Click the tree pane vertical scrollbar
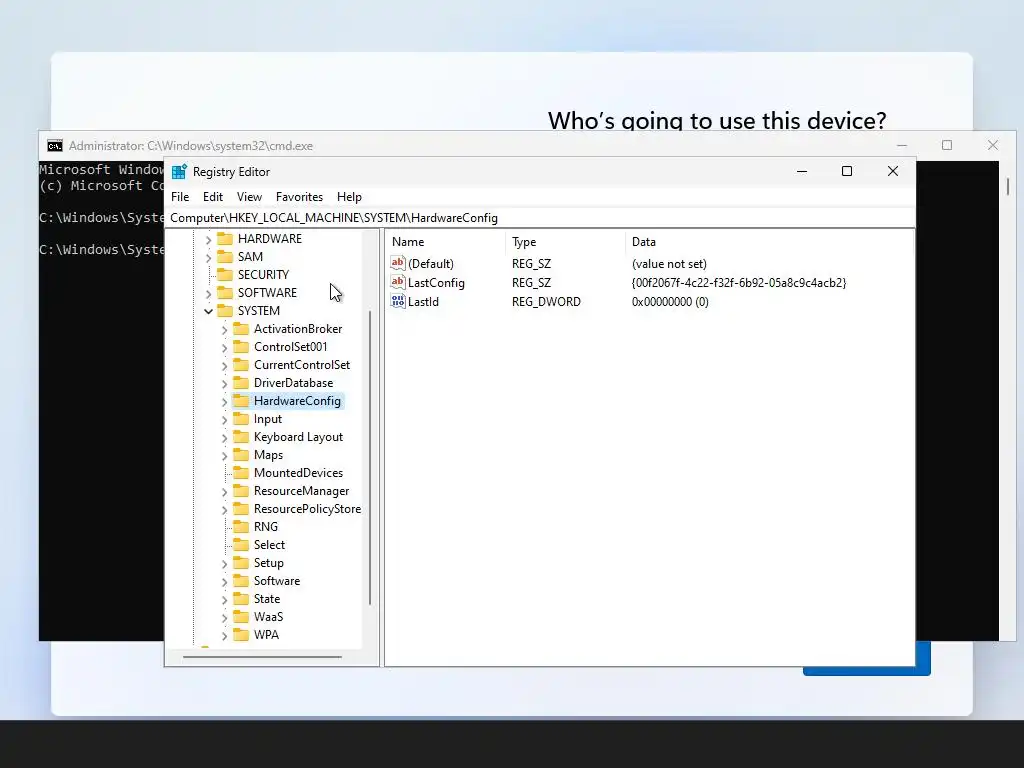 point(370,457)
